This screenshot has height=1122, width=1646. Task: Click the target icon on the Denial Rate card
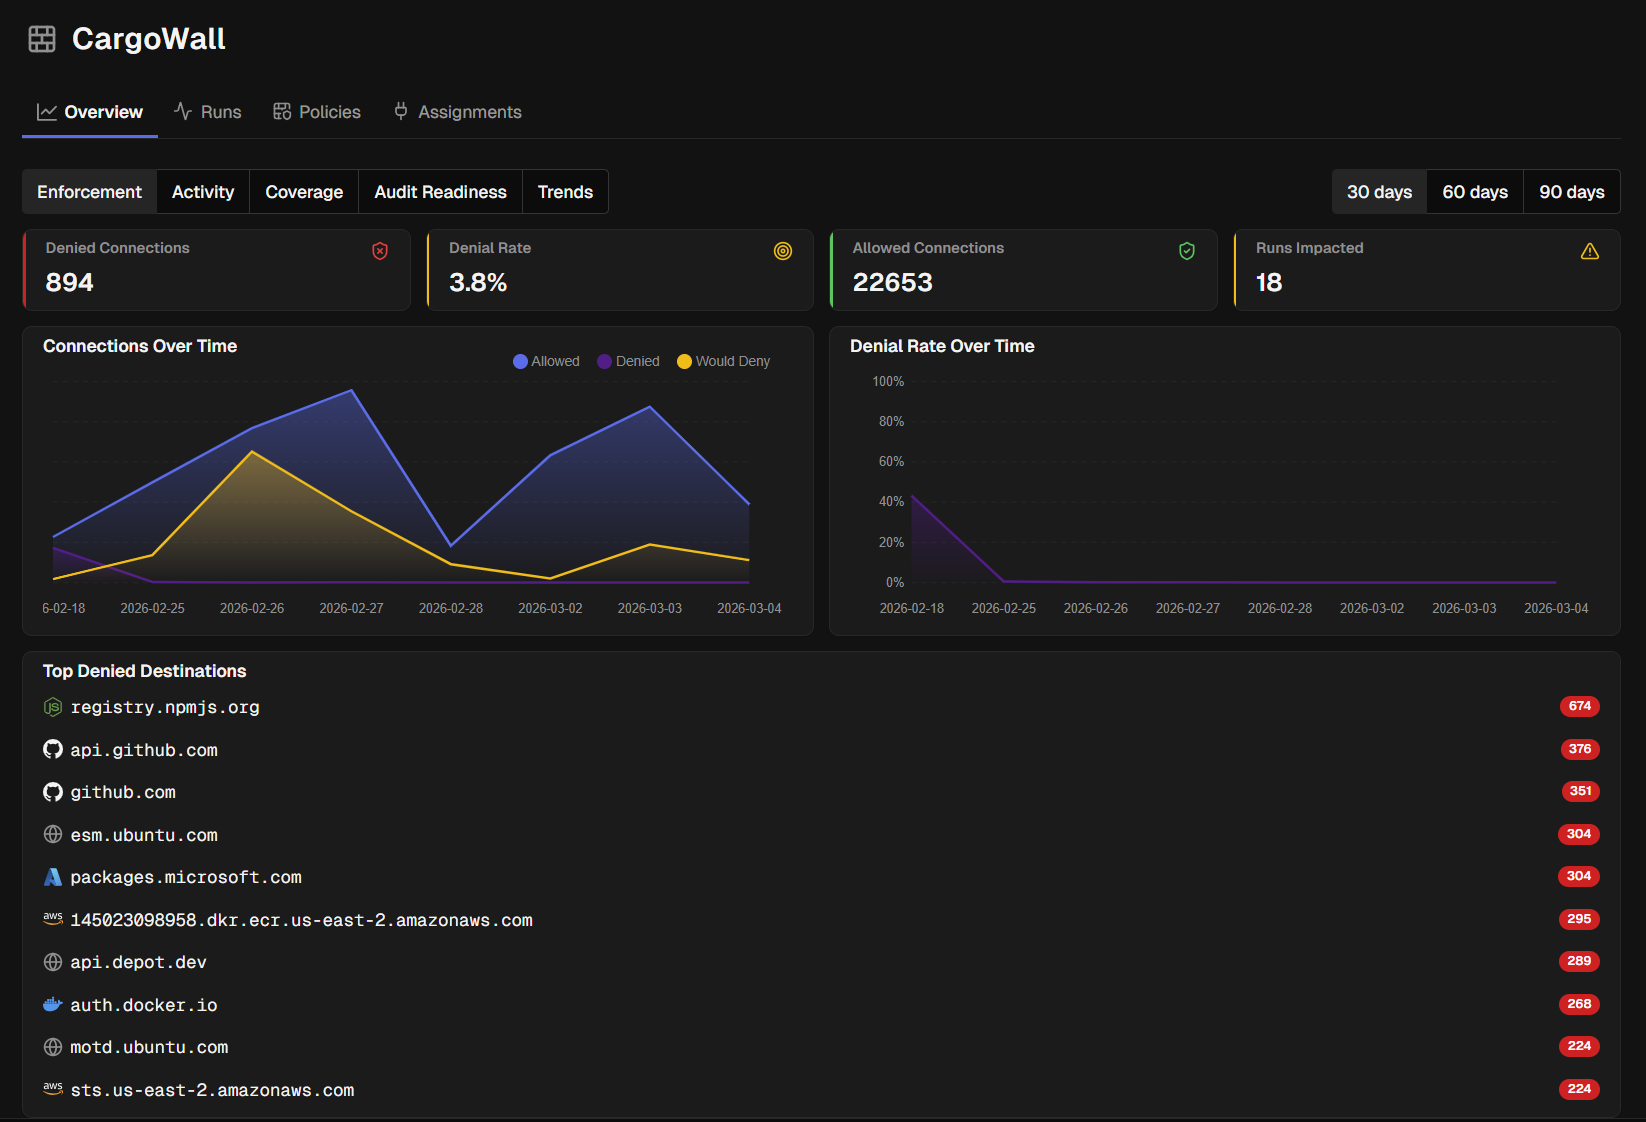pyautogui.click(x=783, y=251)
